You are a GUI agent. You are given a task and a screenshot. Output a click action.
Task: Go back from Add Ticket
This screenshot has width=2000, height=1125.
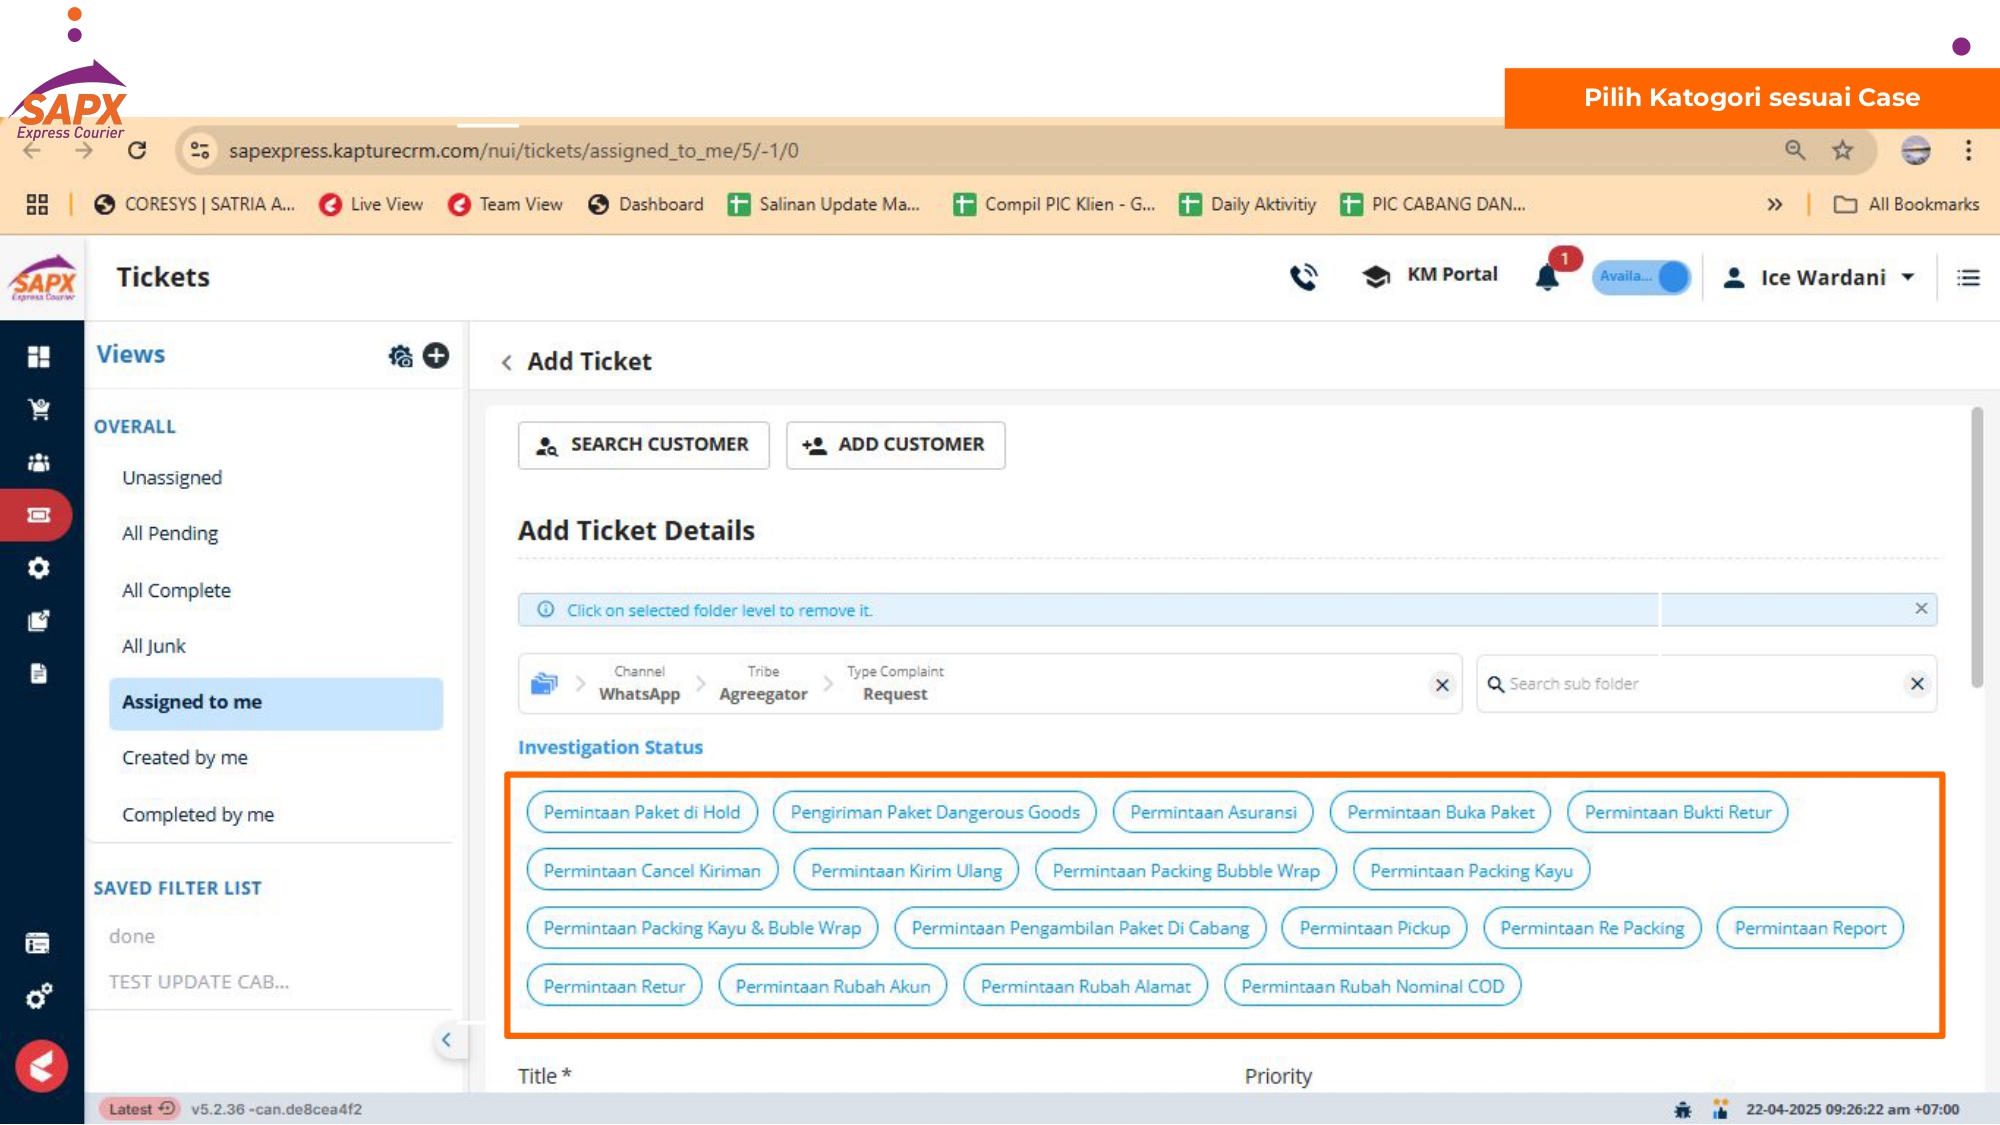[507, 362]
